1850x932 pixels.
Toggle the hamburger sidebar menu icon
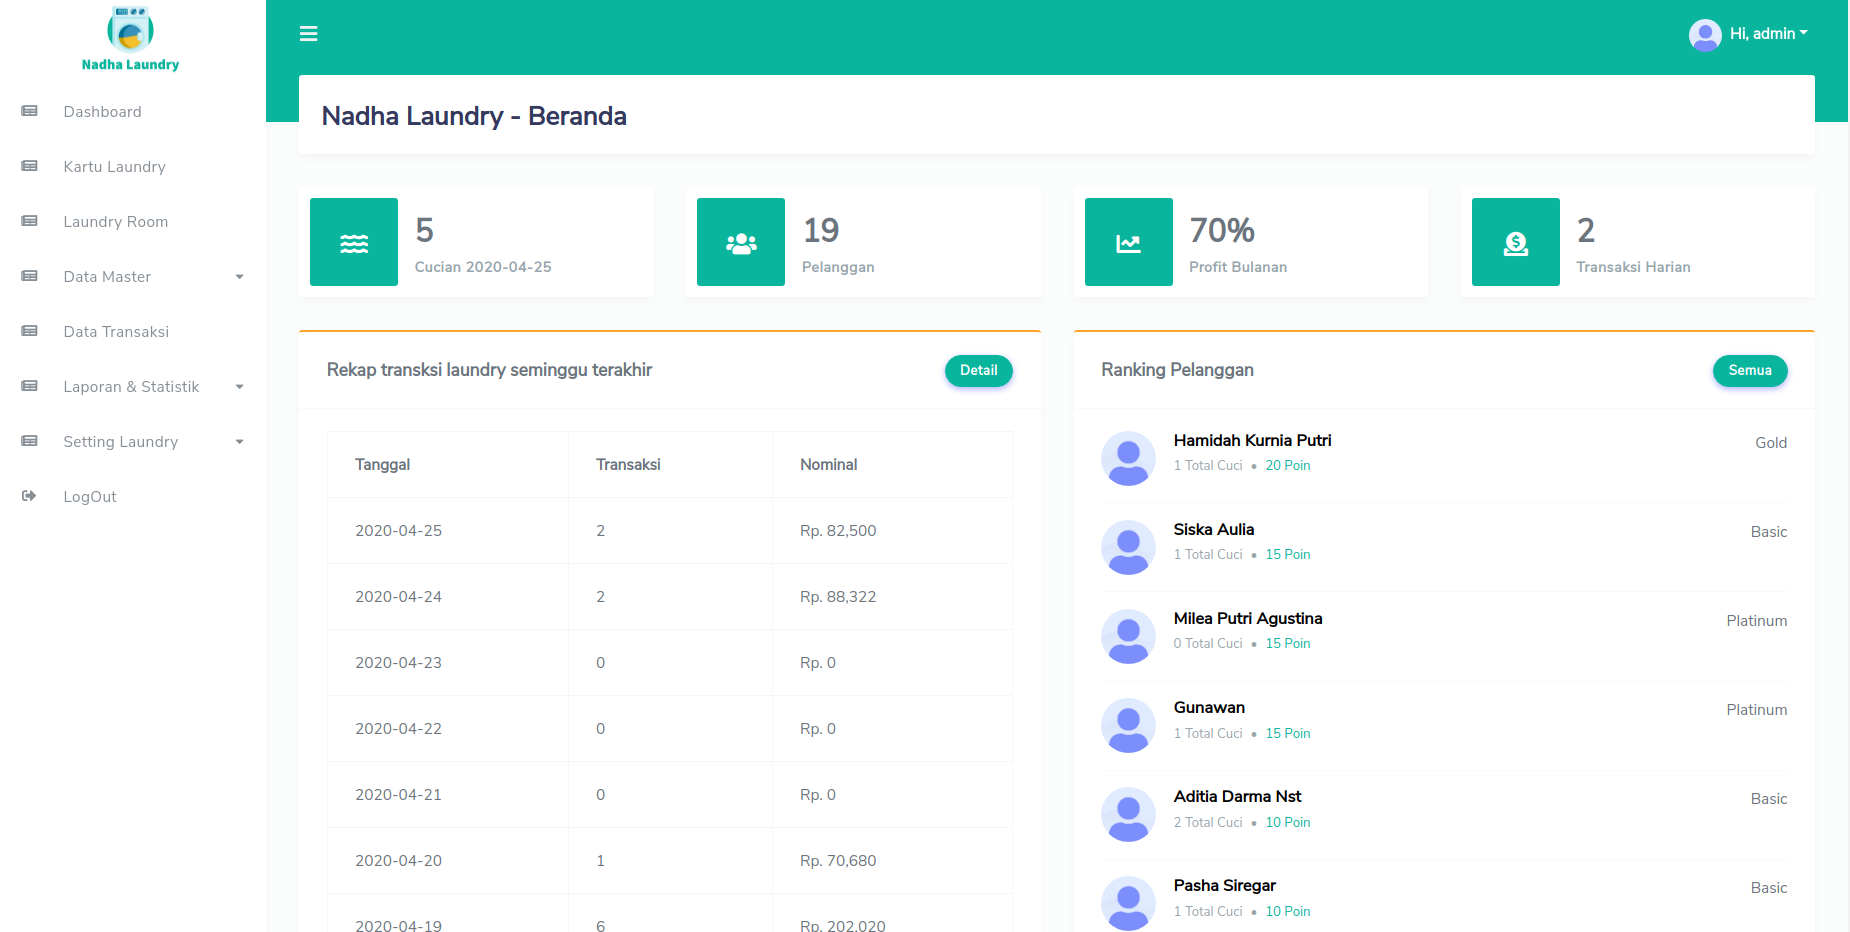click(308, 34)
